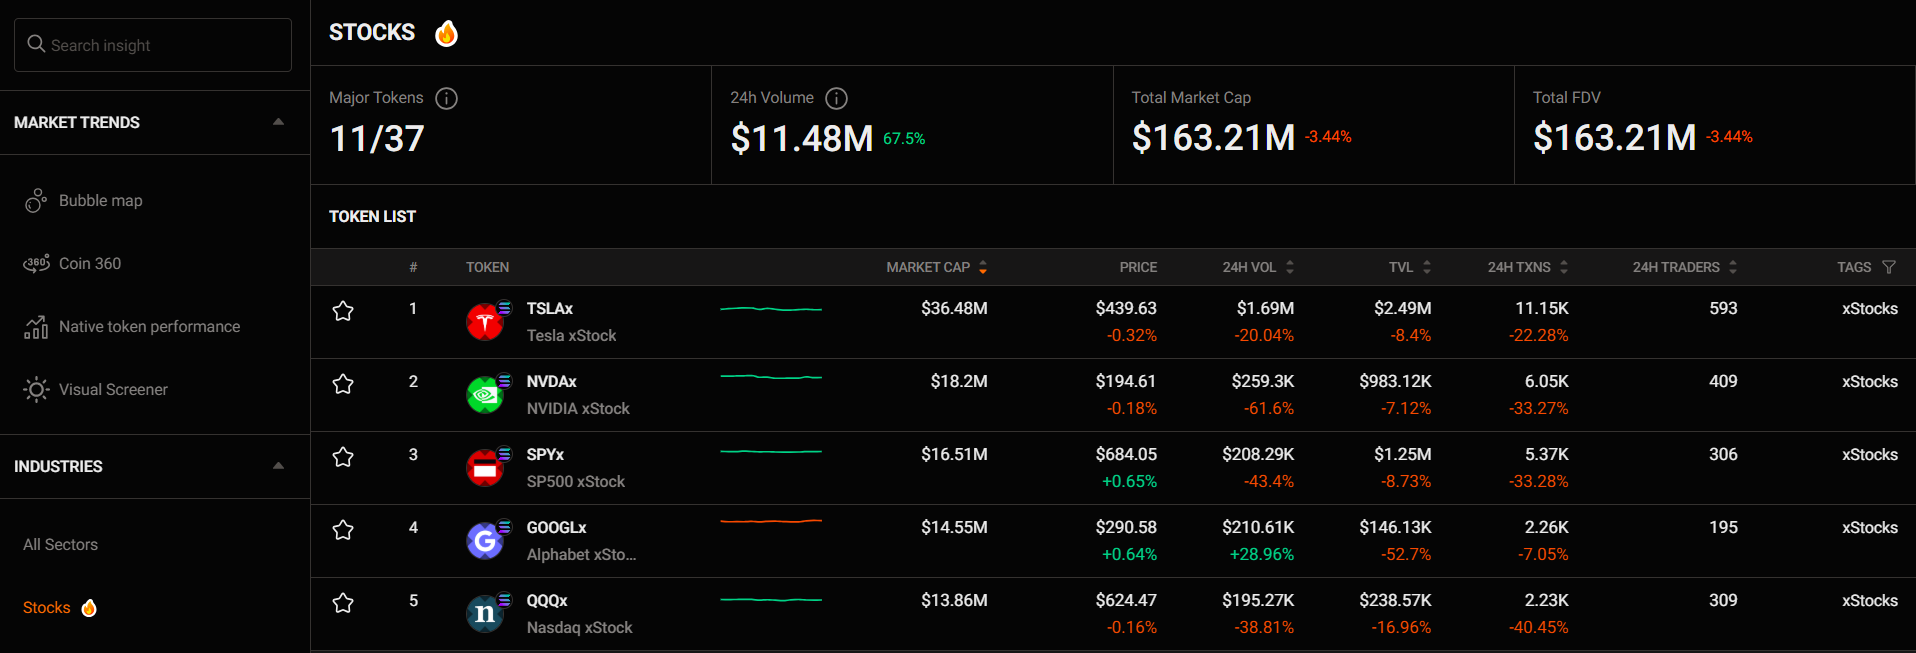Viewport: 1916px width, 653px height.
Task: Click the xStocks tag in QQQx row
Action: tap(1869, 601)
